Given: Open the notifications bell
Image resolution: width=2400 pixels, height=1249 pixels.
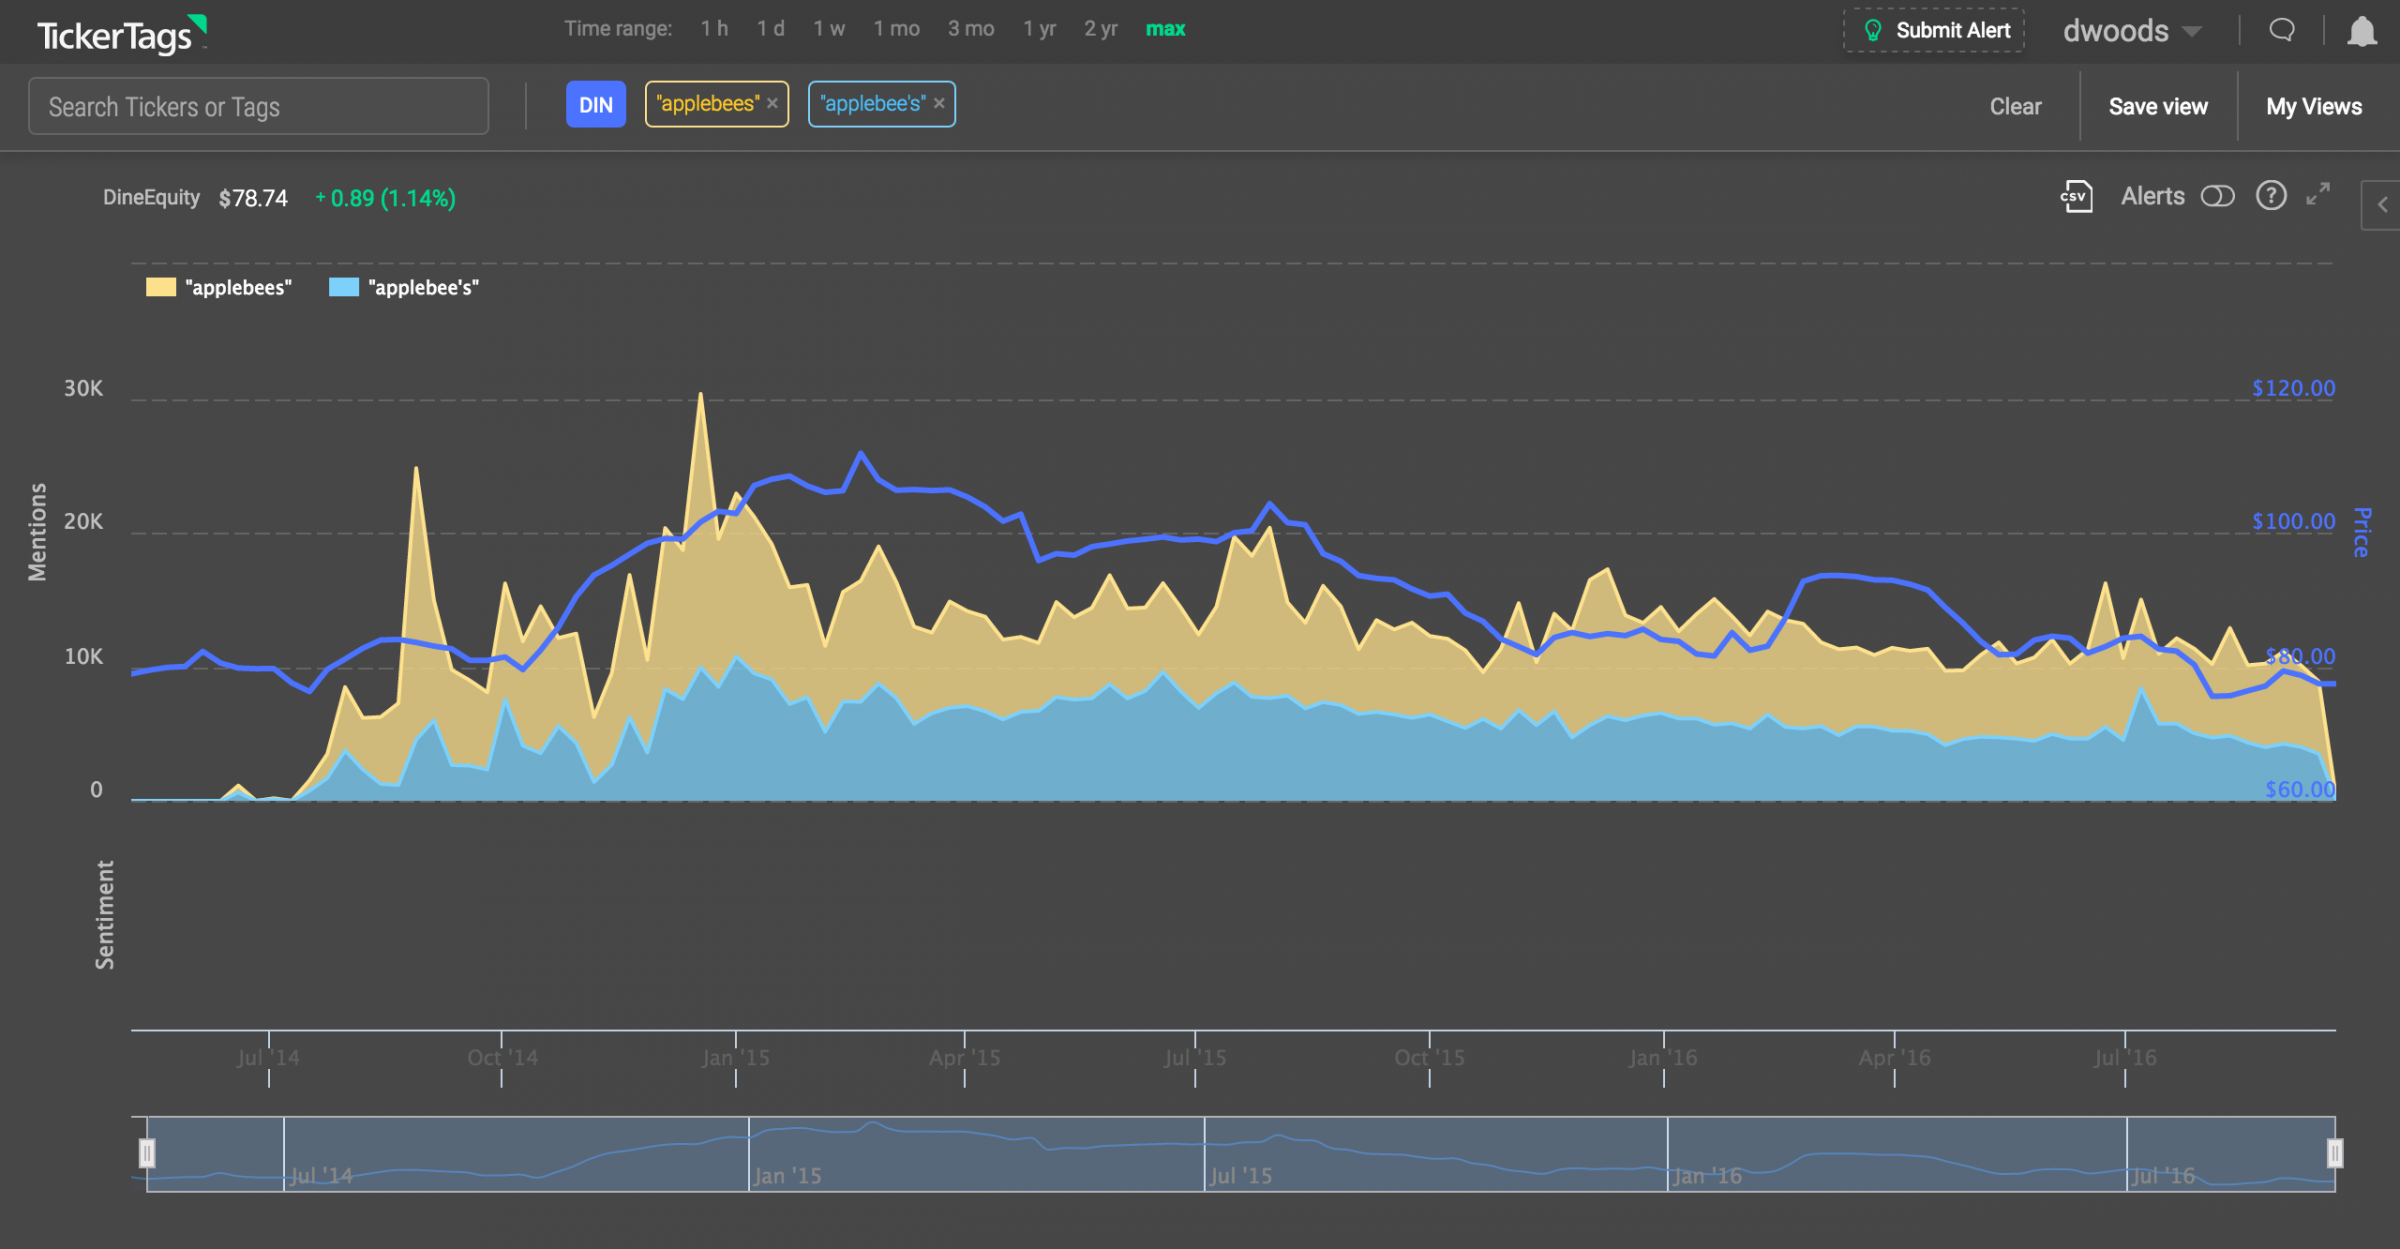Looking at the screenshot, I should (2362, 31).
